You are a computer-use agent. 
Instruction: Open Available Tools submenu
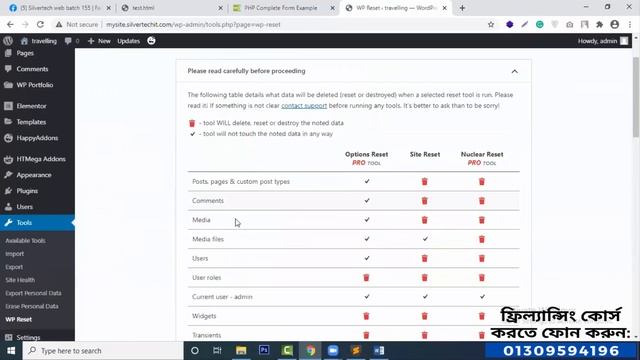coord(25,241)
